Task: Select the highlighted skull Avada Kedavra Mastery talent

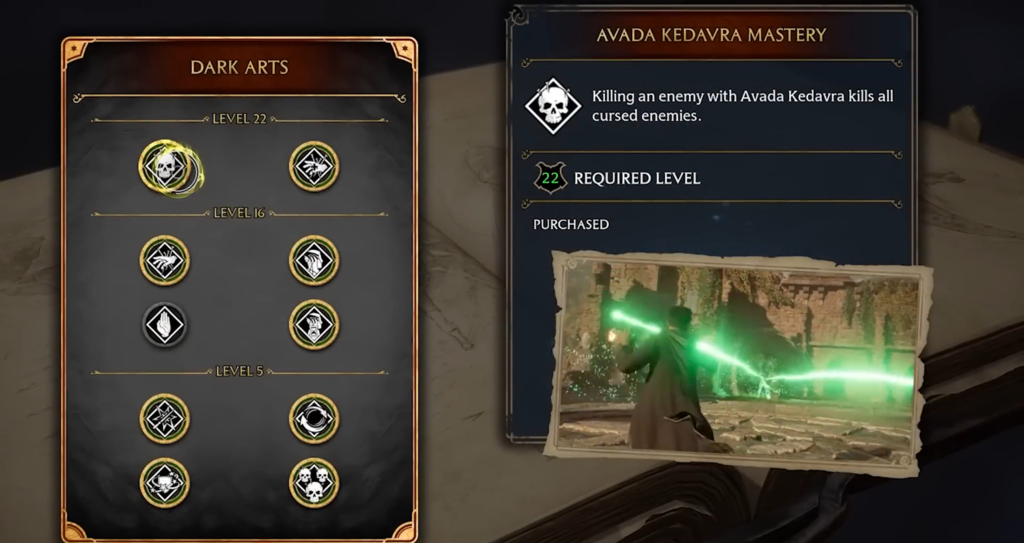Action: (165, 167)
